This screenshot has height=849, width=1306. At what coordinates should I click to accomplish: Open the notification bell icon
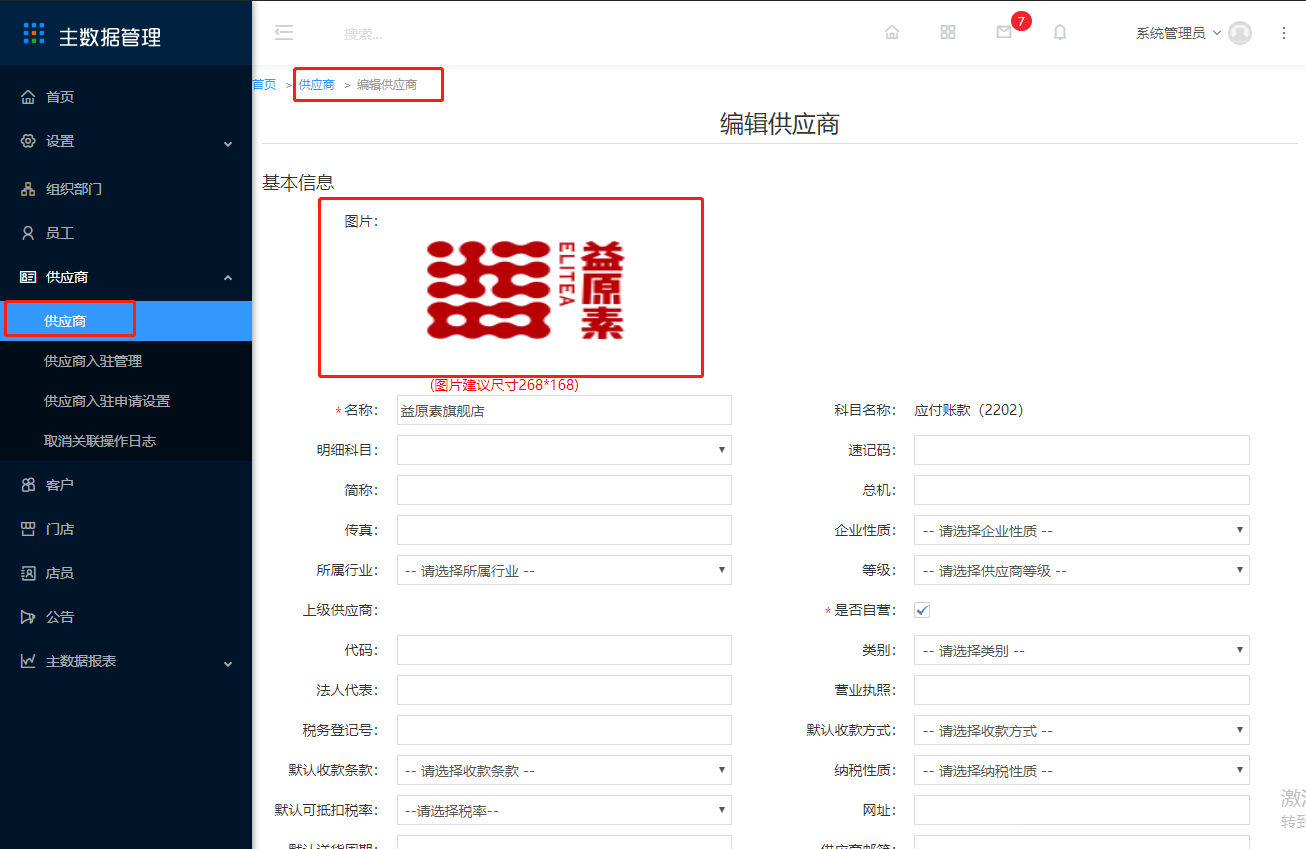1060,32
